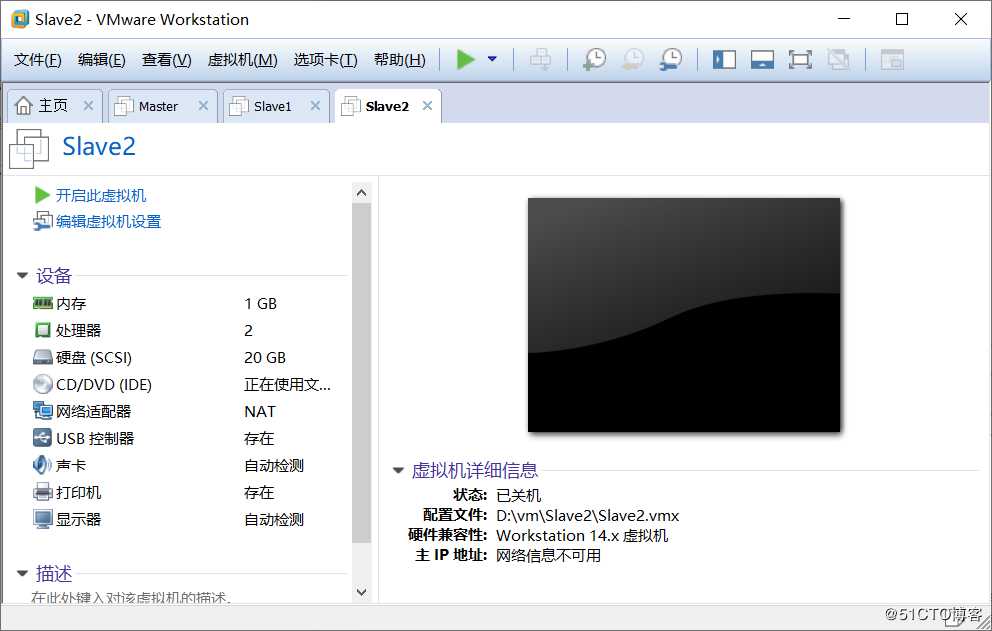Click the 声卡 sound card icon

coord(42,465)
